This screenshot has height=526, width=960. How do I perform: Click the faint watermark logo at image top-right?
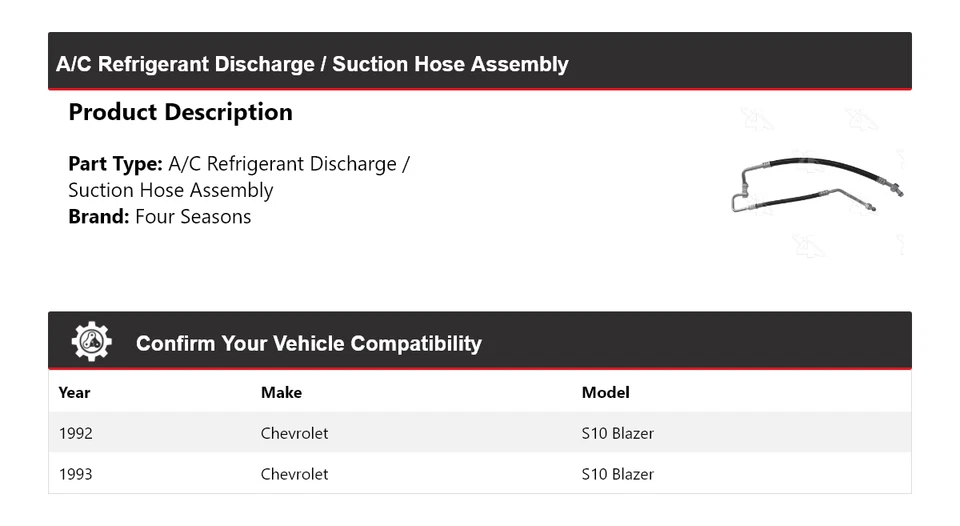(861, 119)
